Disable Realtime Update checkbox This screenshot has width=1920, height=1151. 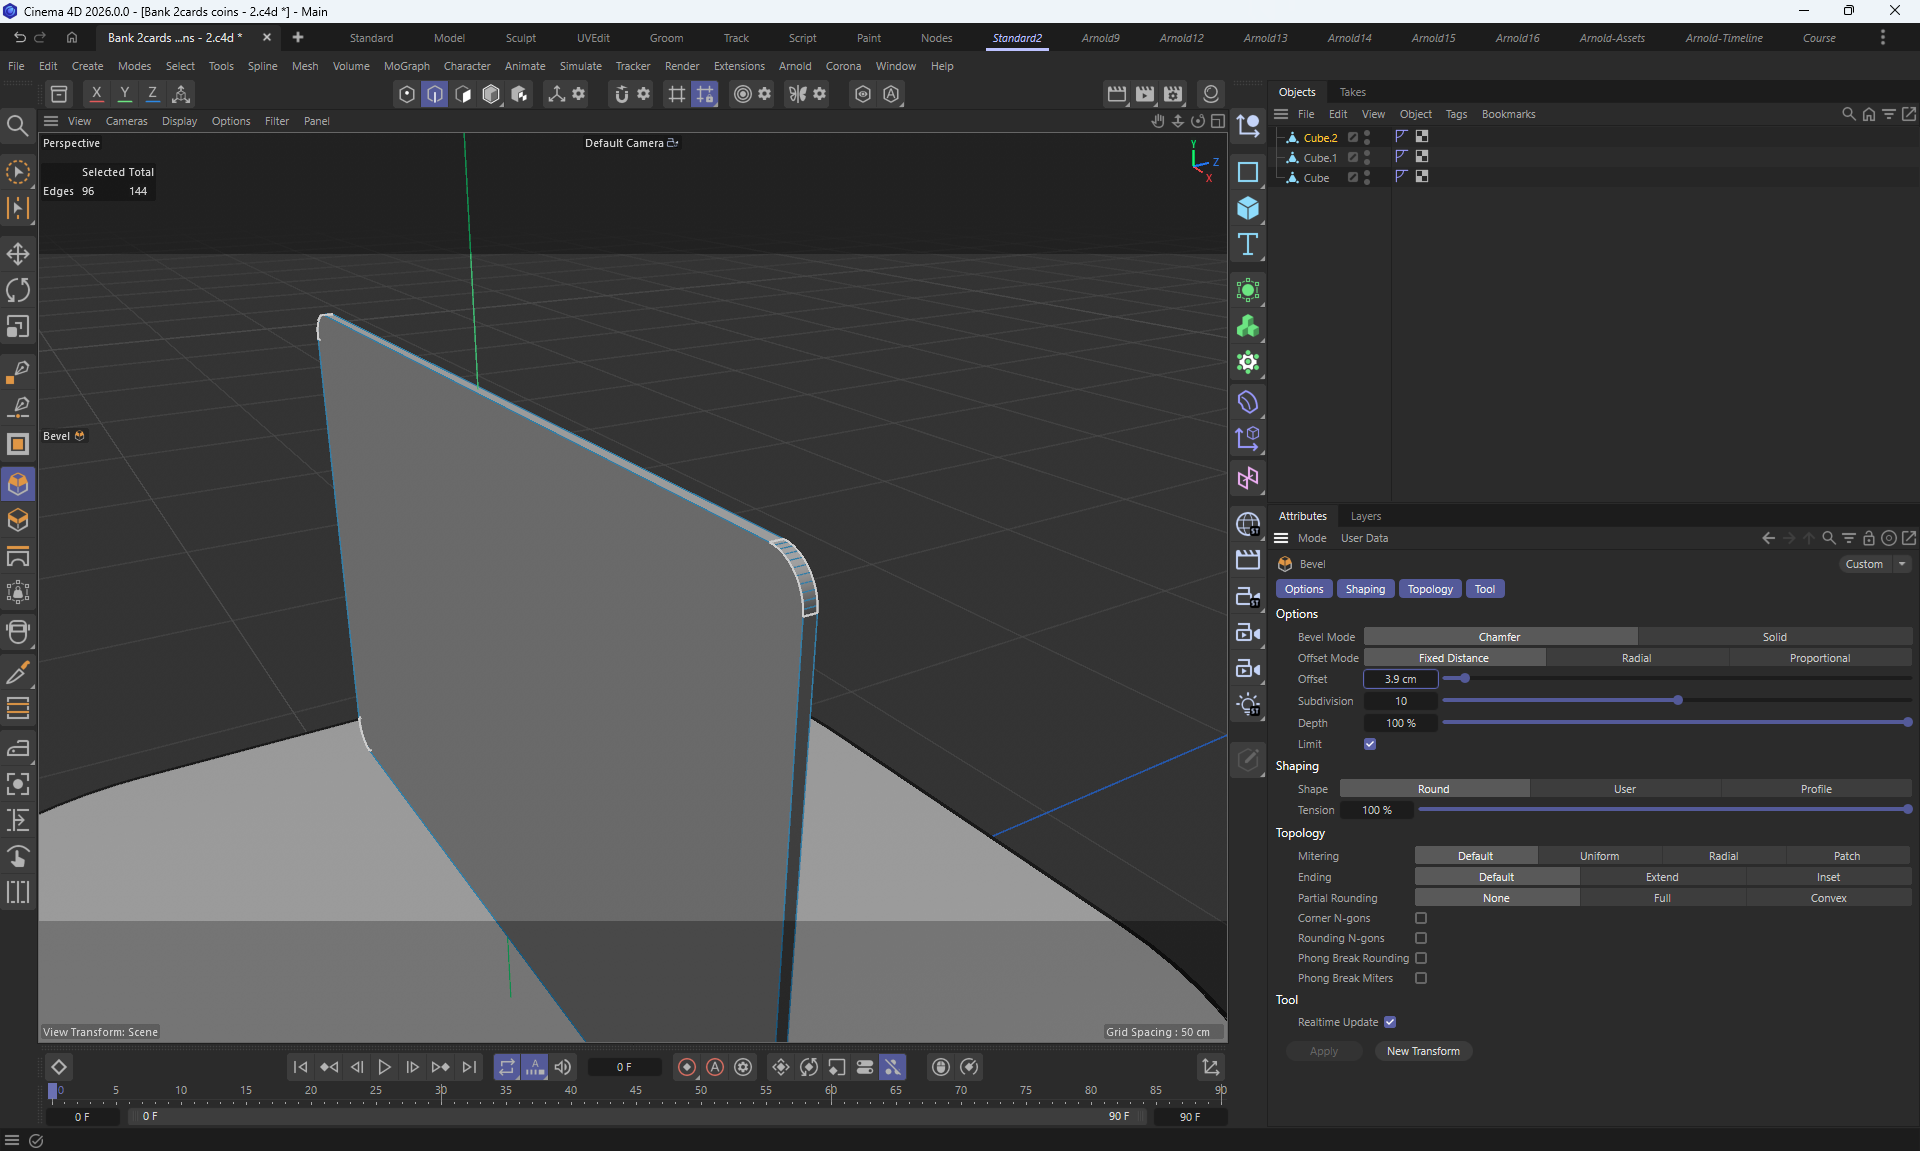1390,1022
